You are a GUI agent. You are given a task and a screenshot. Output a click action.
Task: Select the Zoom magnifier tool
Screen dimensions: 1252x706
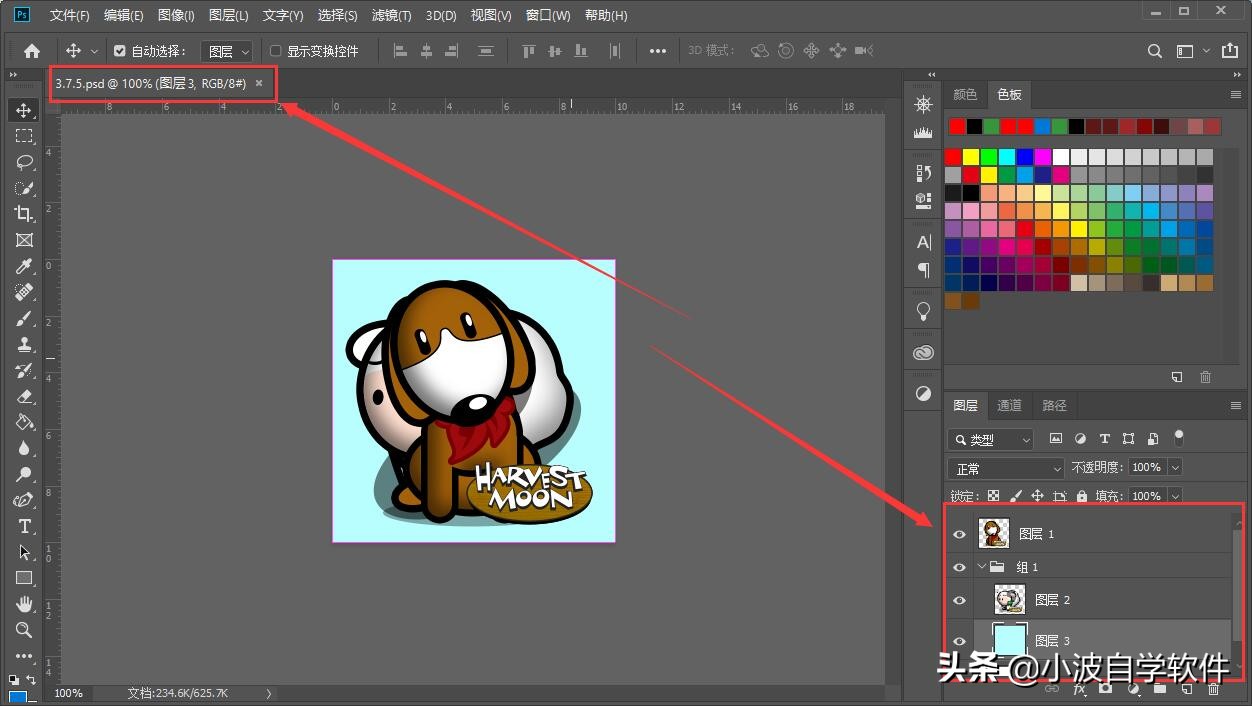point(24,630)
